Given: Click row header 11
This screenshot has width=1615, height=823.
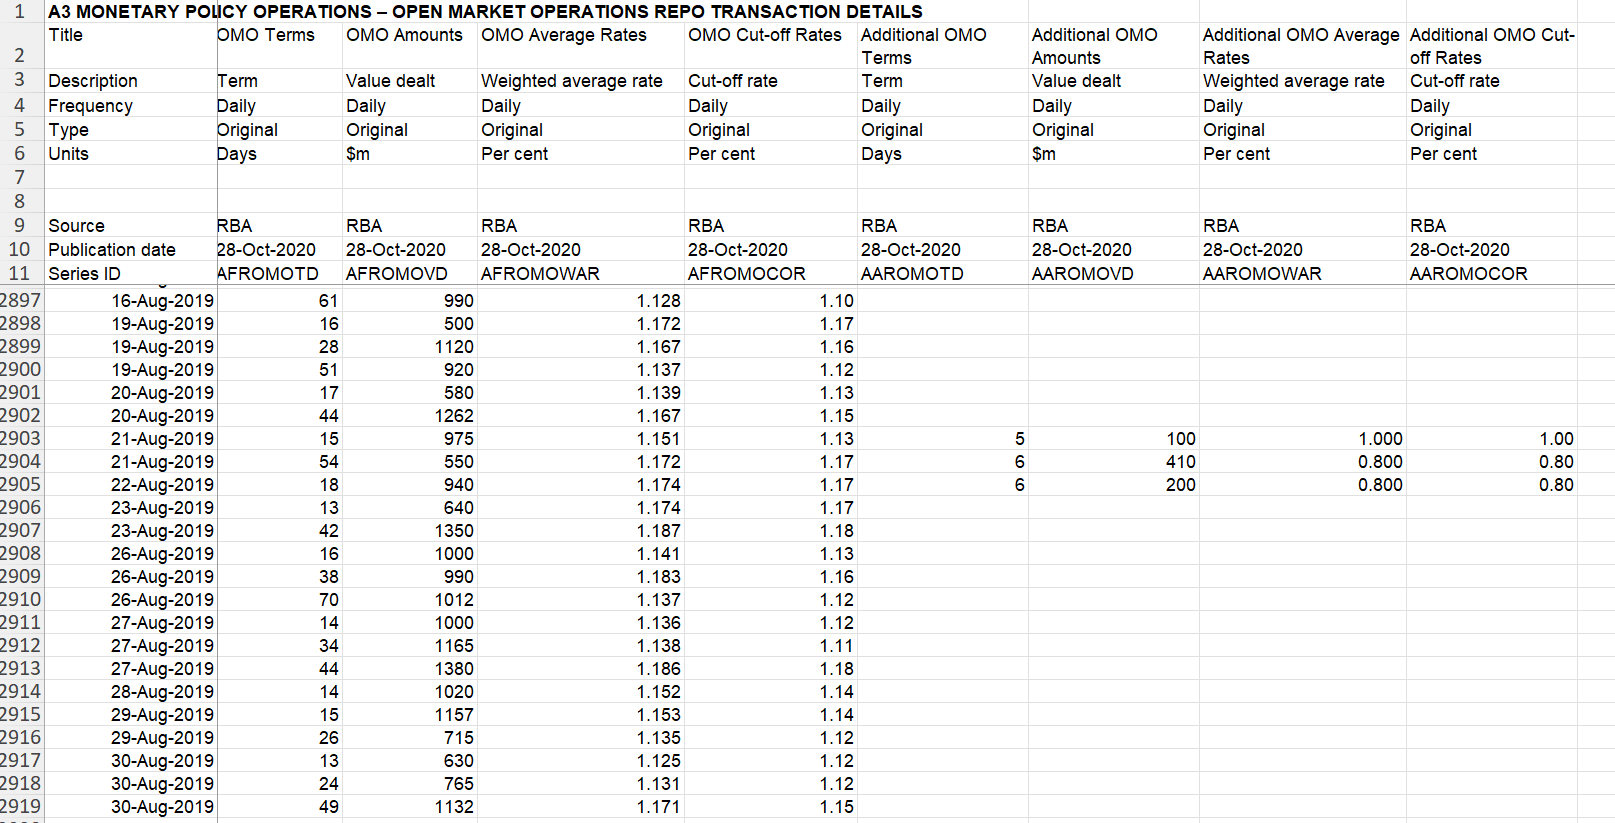Looking at the screenshot, I should click(21, 273).
